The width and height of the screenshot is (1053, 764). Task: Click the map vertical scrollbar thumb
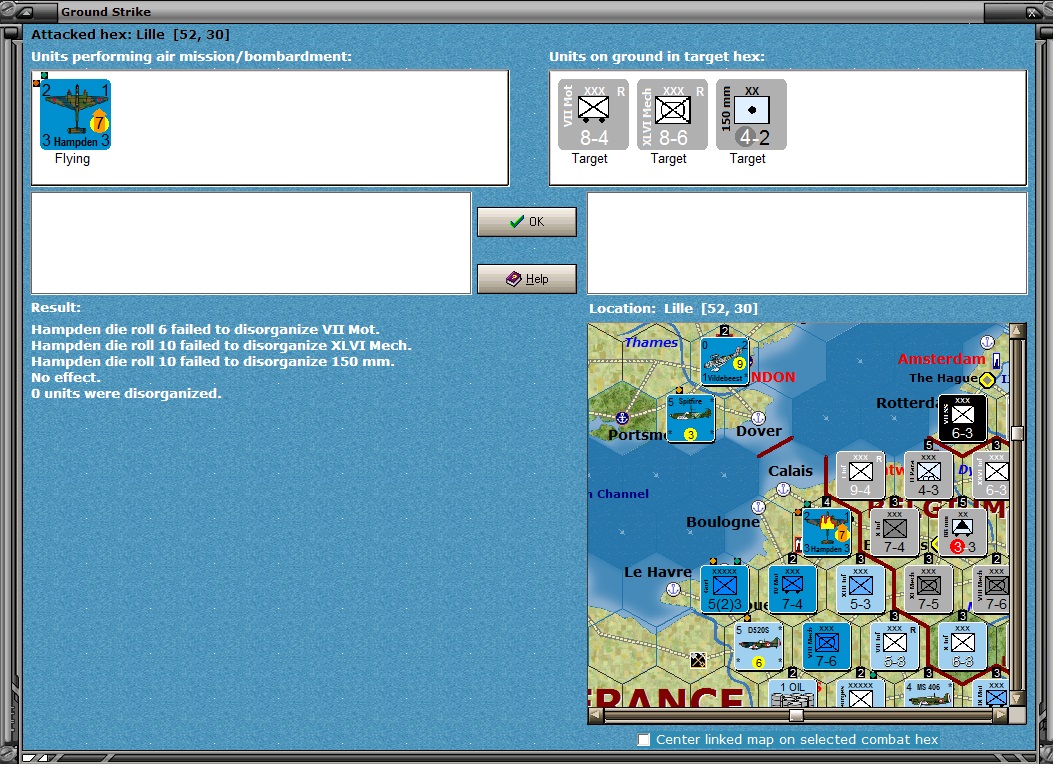point(1017,433)
